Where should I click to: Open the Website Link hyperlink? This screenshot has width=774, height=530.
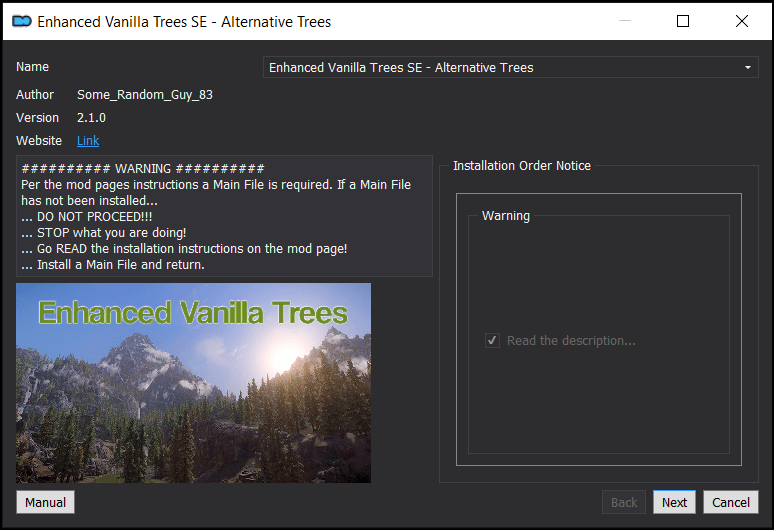click(88, 141)
